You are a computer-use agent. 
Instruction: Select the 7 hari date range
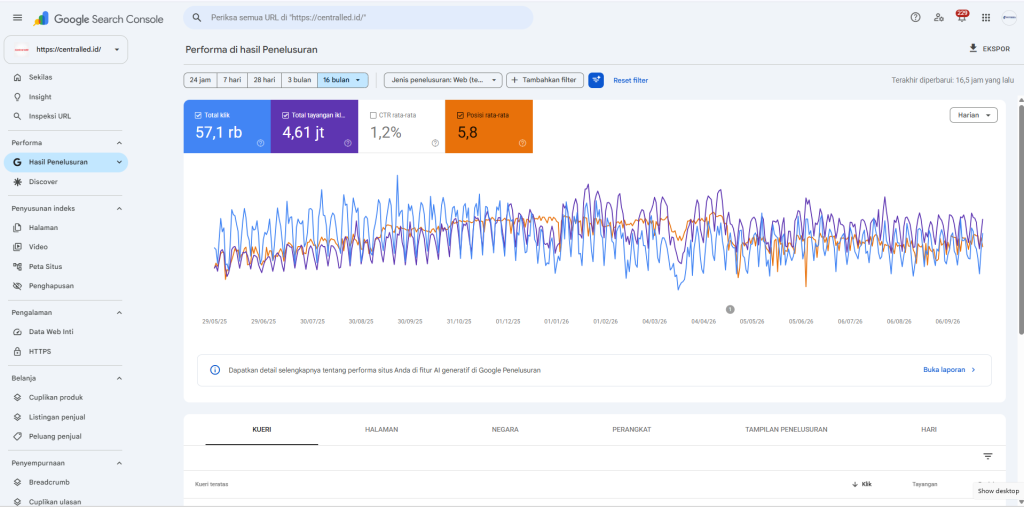(x=232, y=80)
